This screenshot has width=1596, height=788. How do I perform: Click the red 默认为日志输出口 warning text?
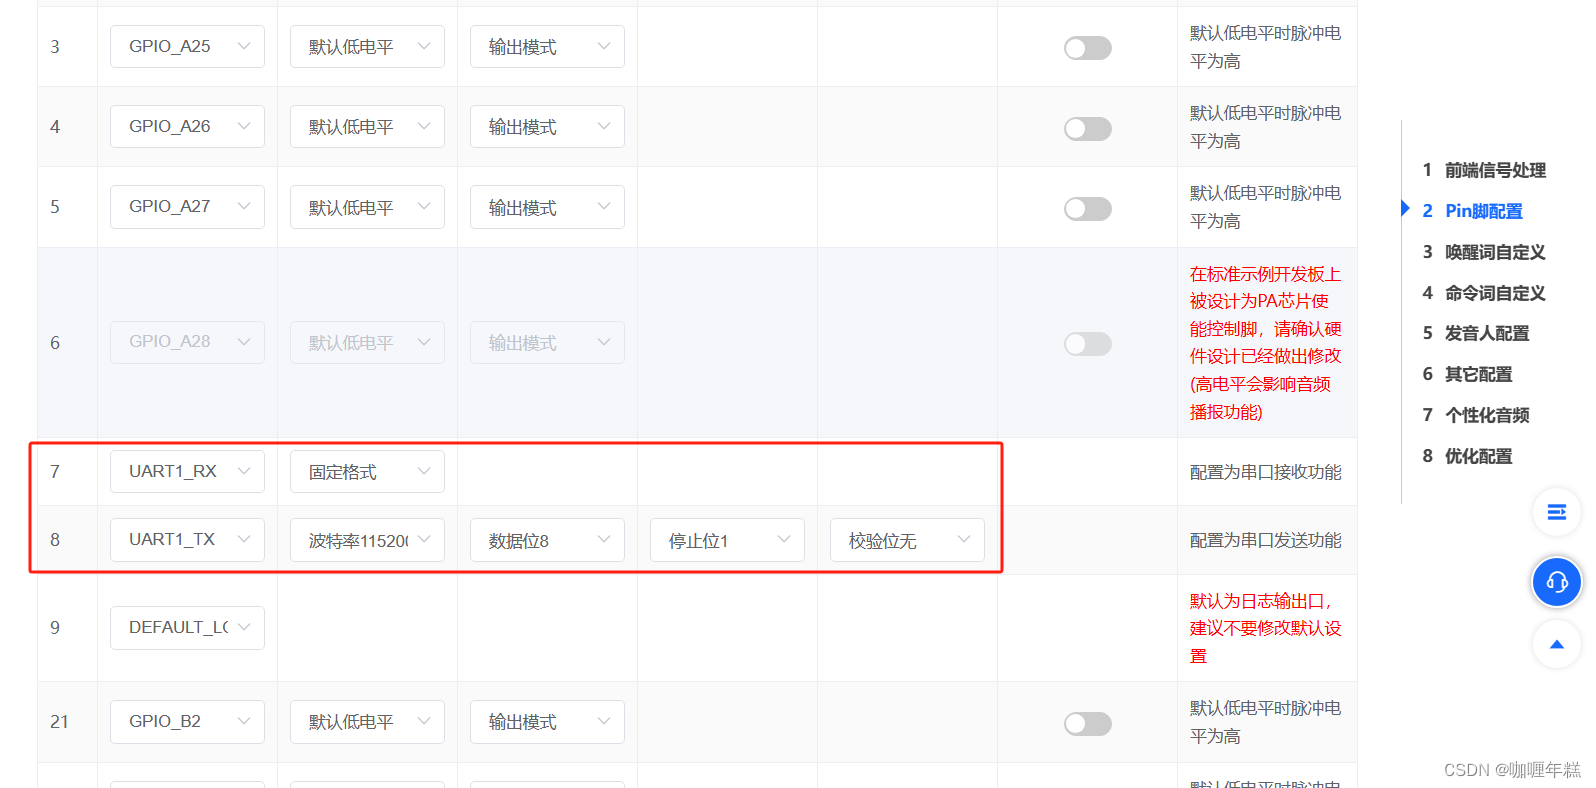click(1266, 628)
